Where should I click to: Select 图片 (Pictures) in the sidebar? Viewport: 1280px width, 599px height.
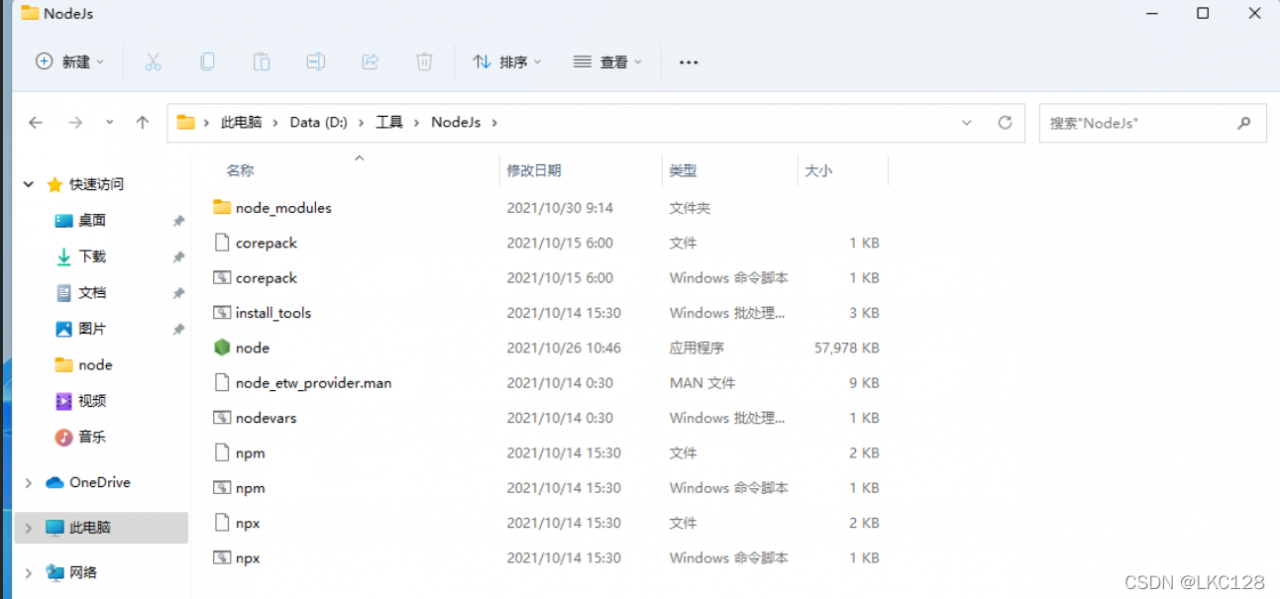click(x=92, y=329)
